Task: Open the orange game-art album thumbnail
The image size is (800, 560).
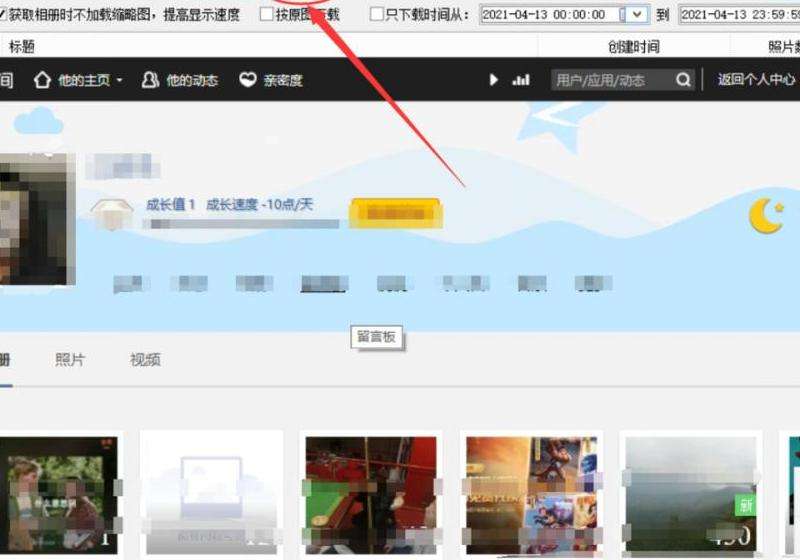Action: (531, 495)
